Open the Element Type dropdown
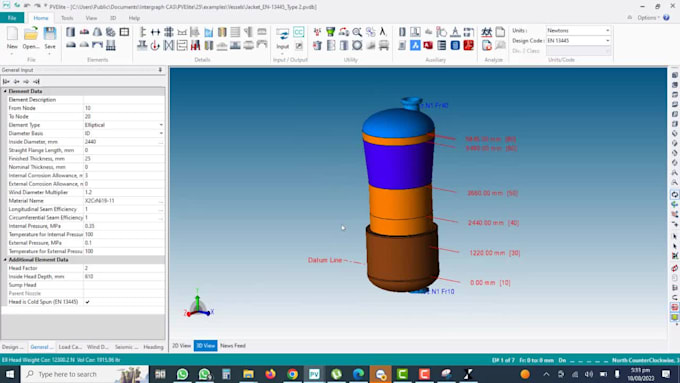 [x=161, y=125]
